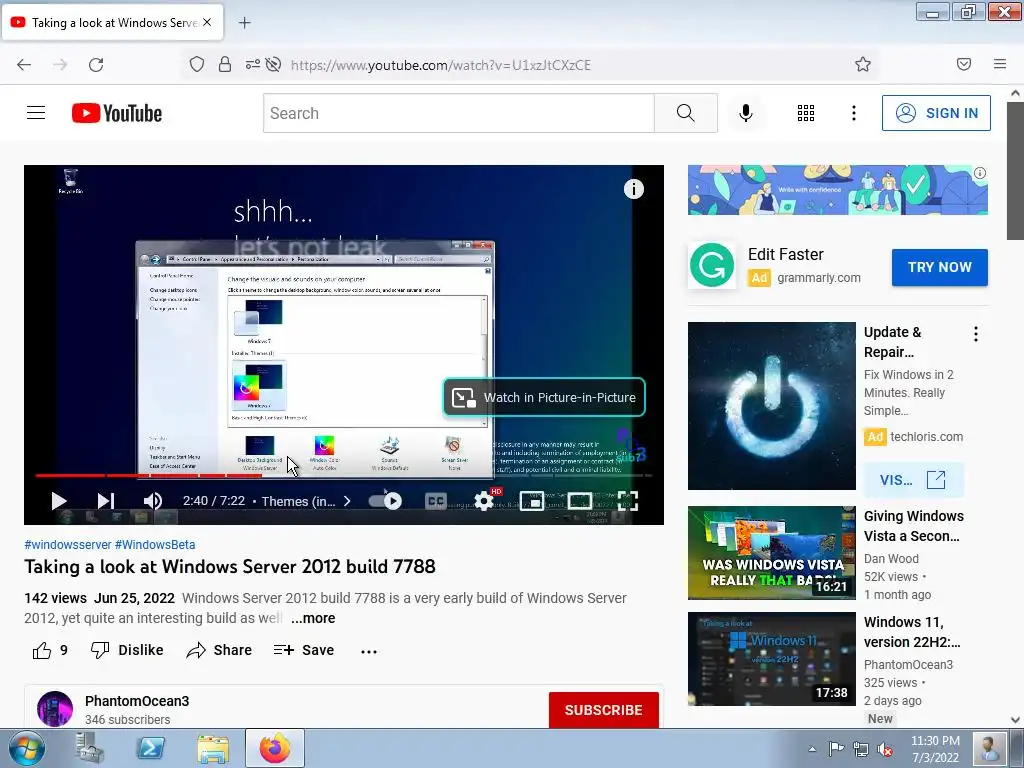Open Giving Windows Vista a Second video title
The width and height of the screenshot is (1024, 768).
[913, 526]
